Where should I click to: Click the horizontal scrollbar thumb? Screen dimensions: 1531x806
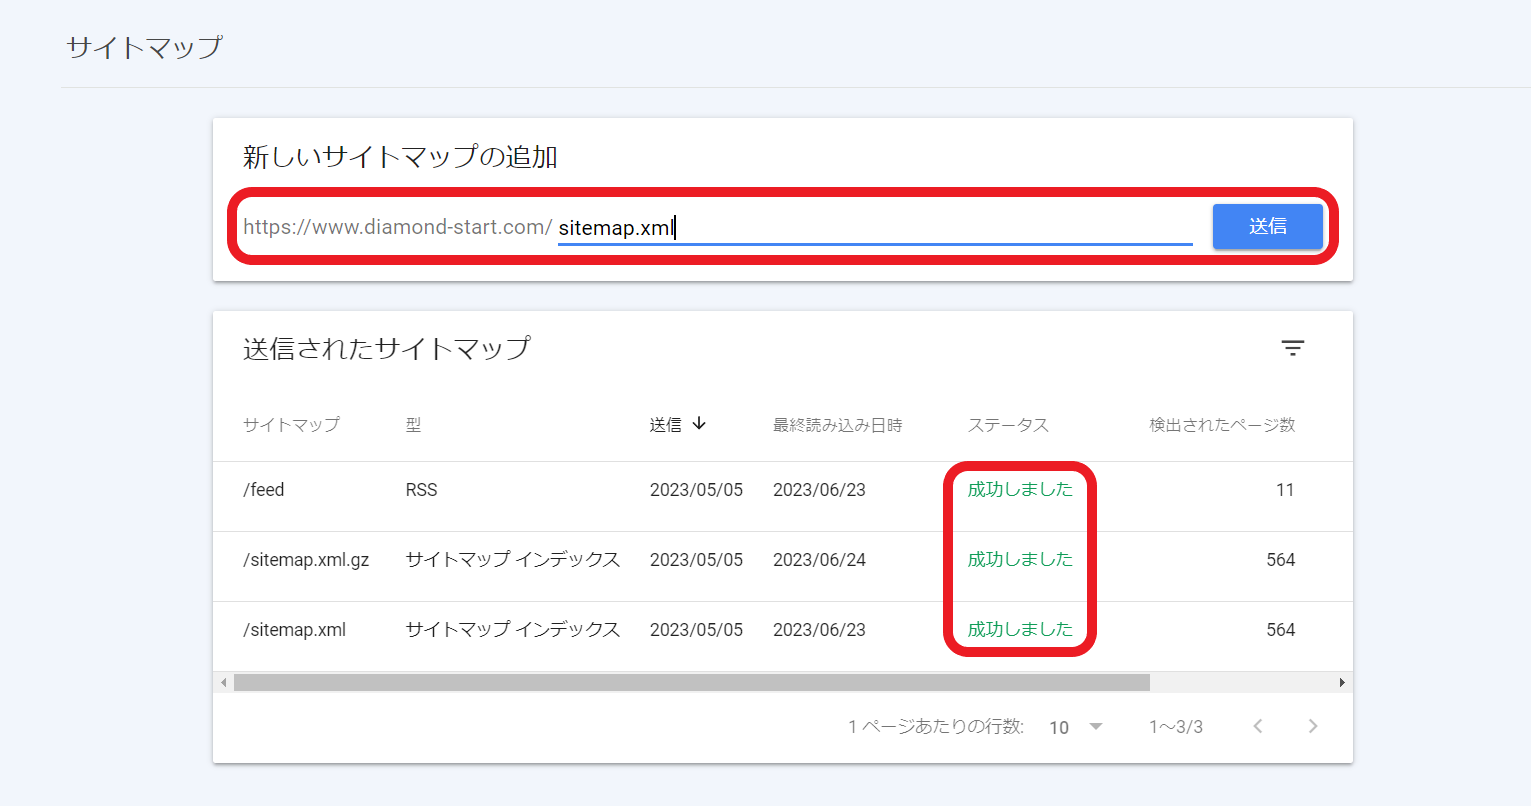click(x=691, y=682)
